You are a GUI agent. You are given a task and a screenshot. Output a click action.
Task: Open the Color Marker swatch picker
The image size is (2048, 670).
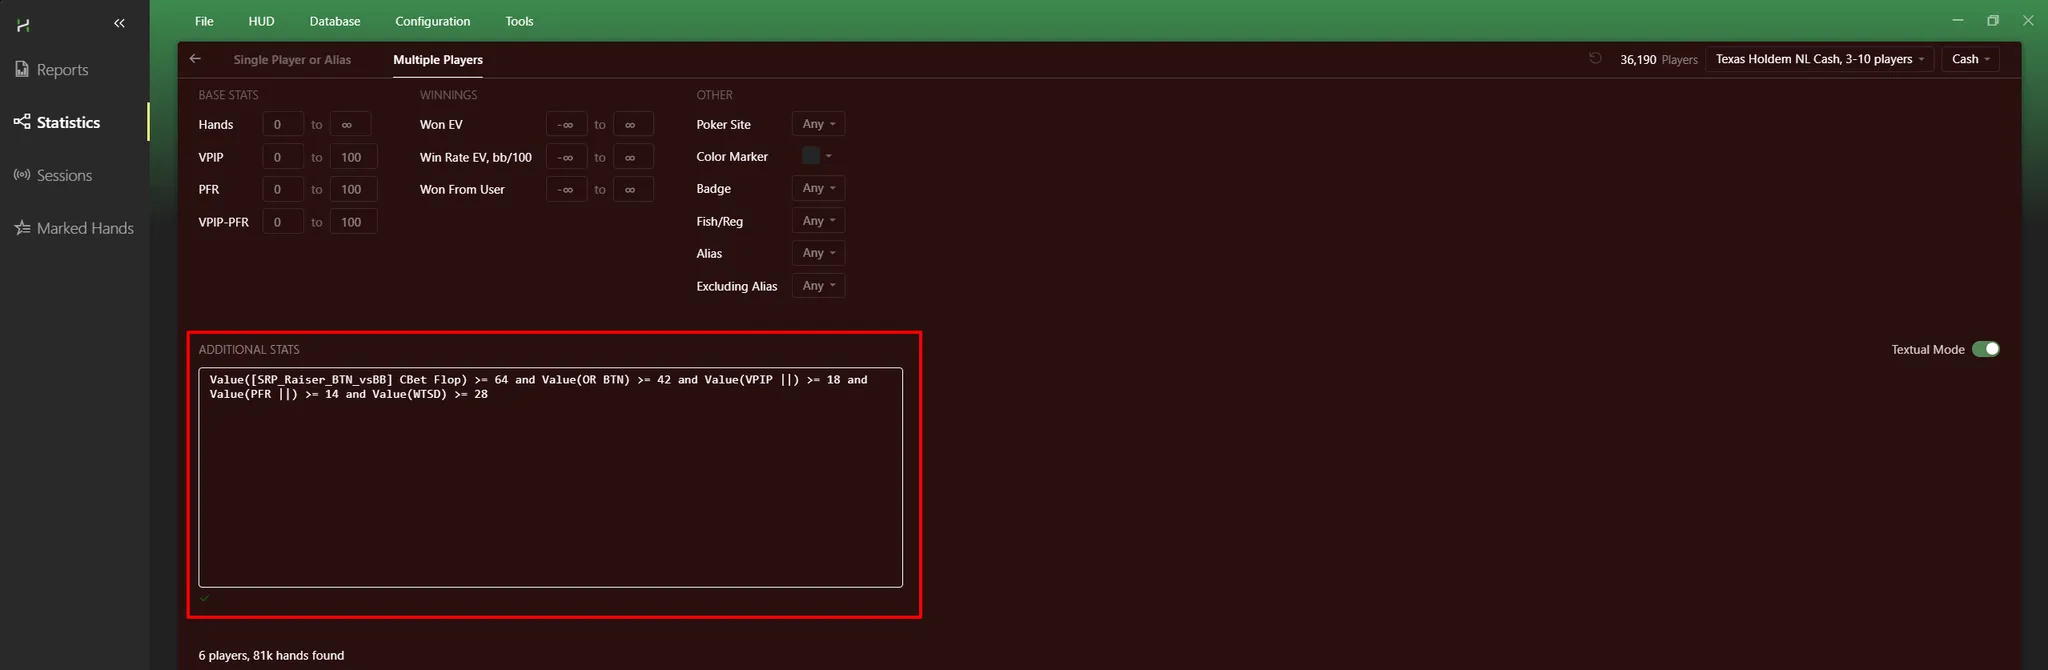pyautogui.click(x=816, y=156)
